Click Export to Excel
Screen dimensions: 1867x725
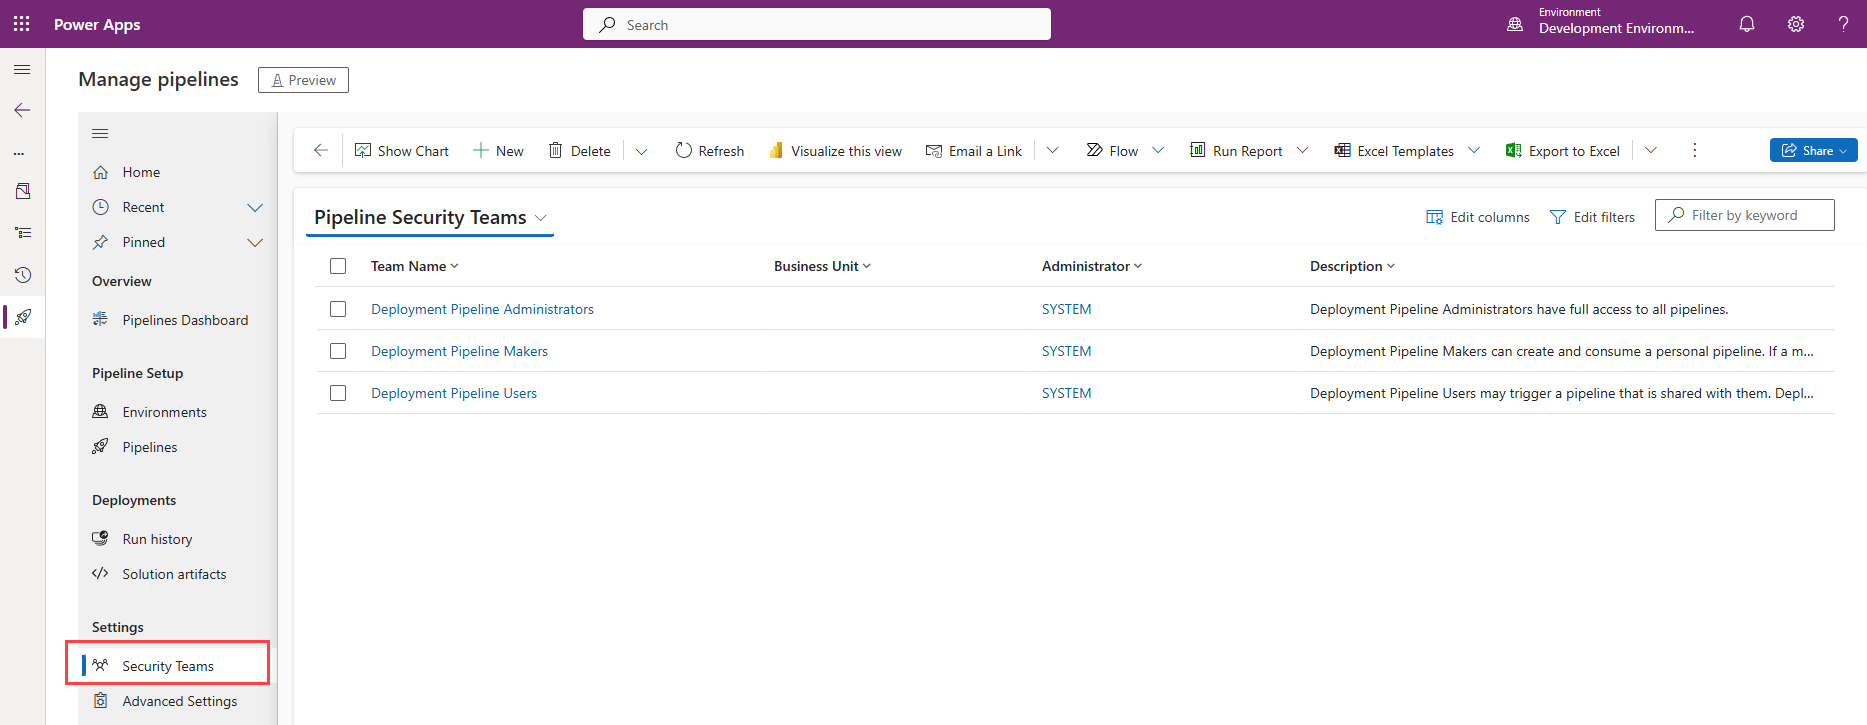tap(1562, 151)
